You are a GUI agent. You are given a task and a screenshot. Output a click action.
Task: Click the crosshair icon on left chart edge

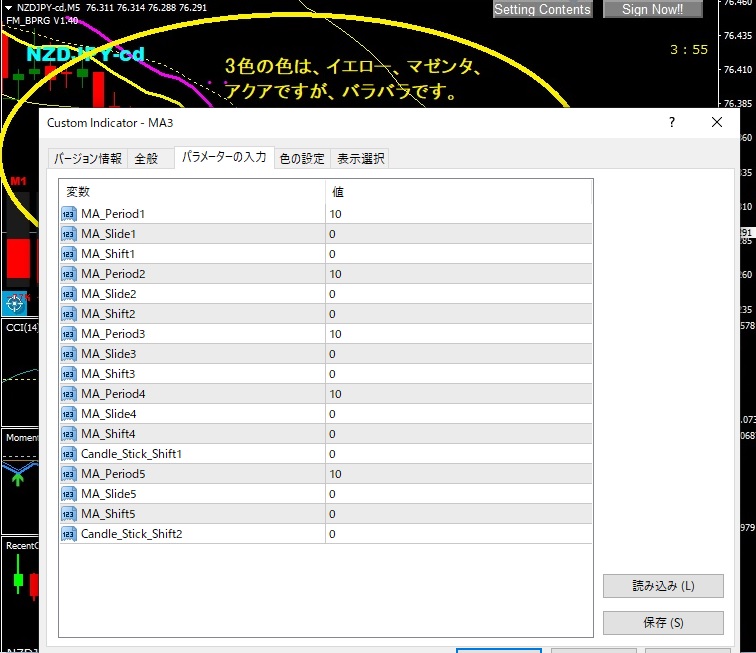coord(15,302)
